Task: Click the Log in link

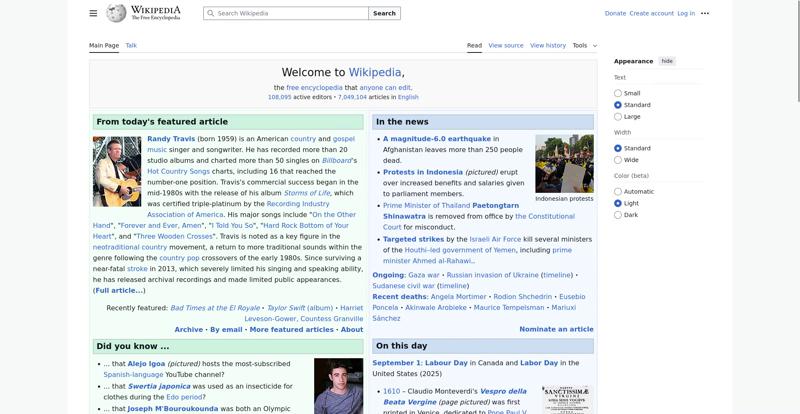Action: point(686,13)
